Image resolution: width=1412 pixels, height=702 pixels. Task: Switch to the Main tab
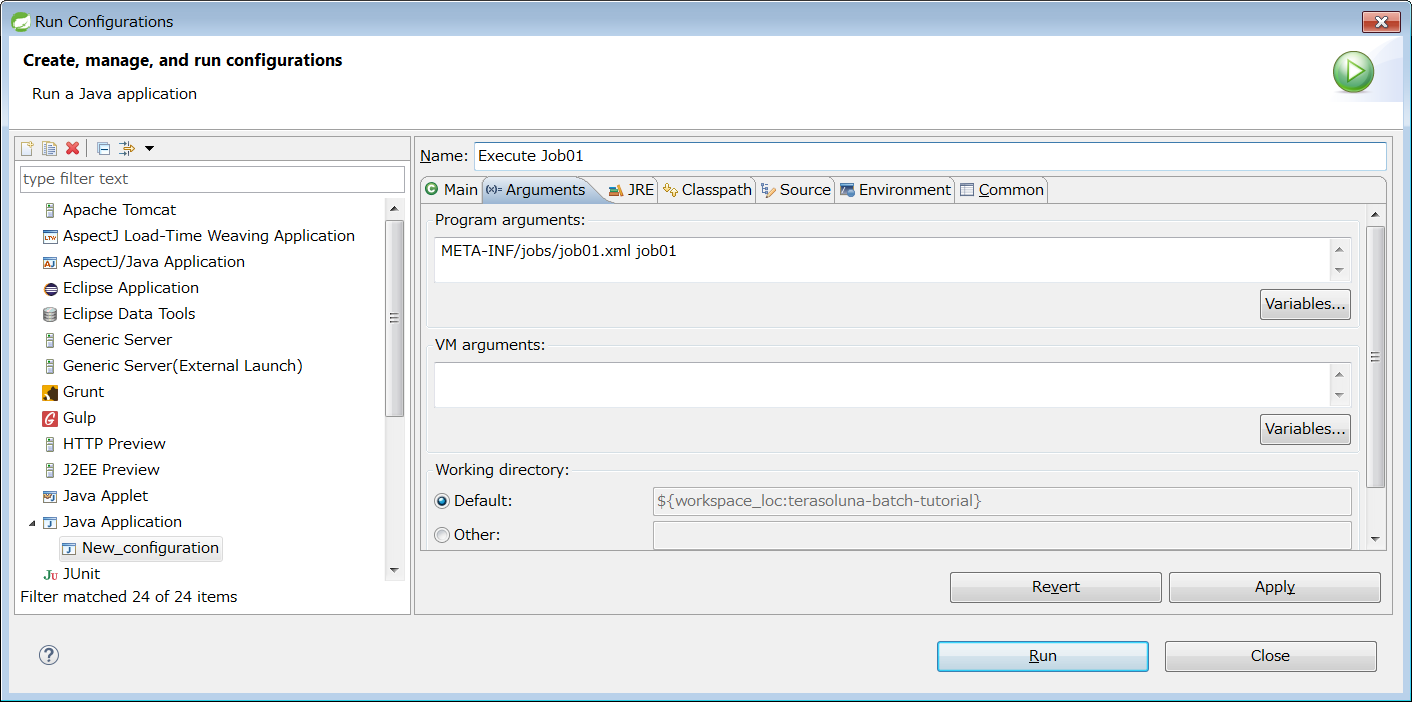[x=451, y=190]
